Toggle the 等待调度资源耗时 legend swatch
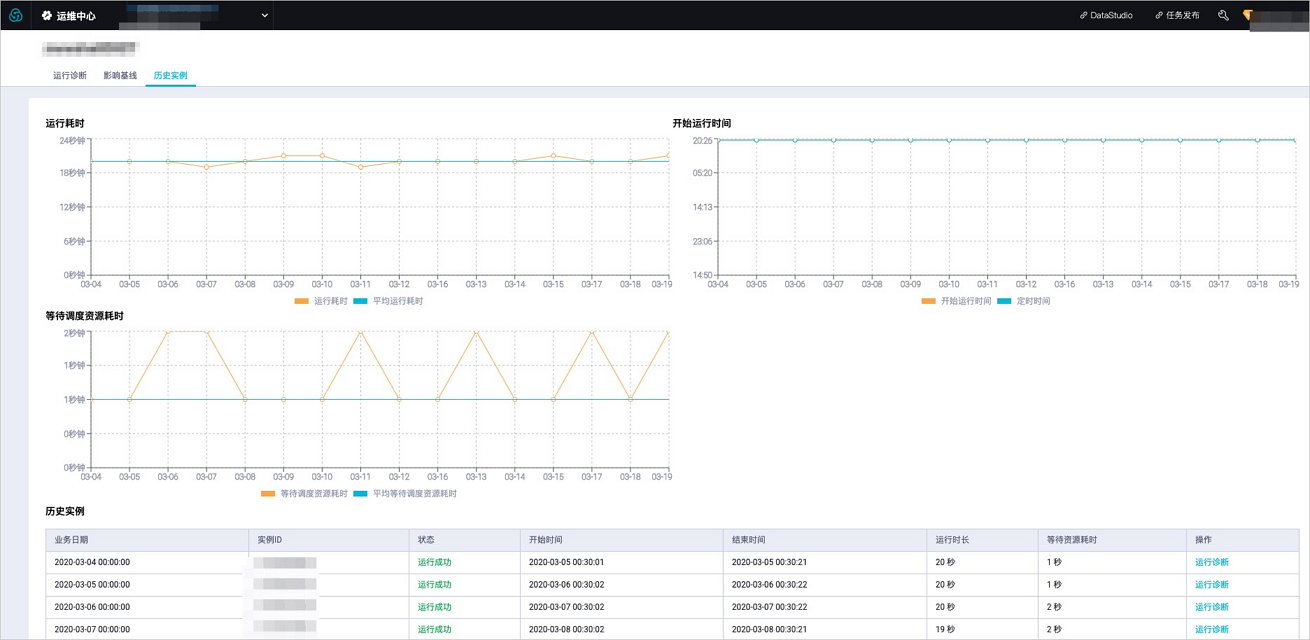This screenshot has width=1310, height=640. pyautogui.click(x=268, y=494)
